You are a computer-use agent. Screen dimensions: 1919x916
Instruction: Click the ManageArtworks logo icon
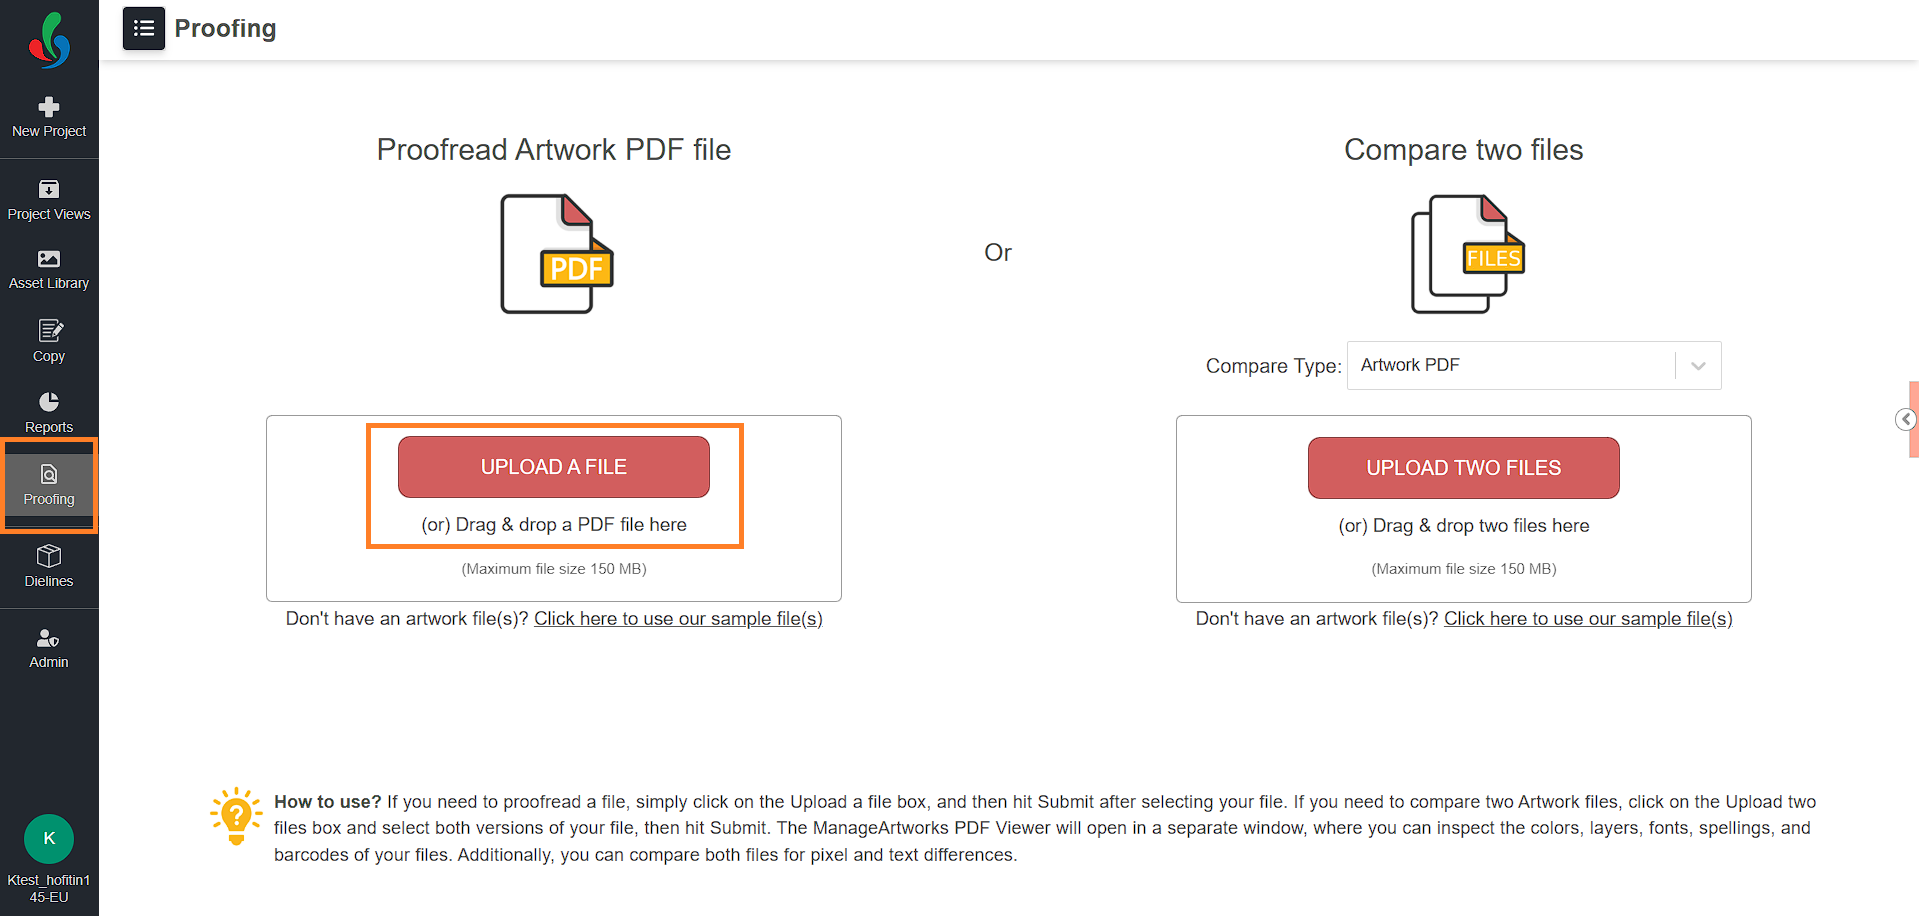[49, 40]
